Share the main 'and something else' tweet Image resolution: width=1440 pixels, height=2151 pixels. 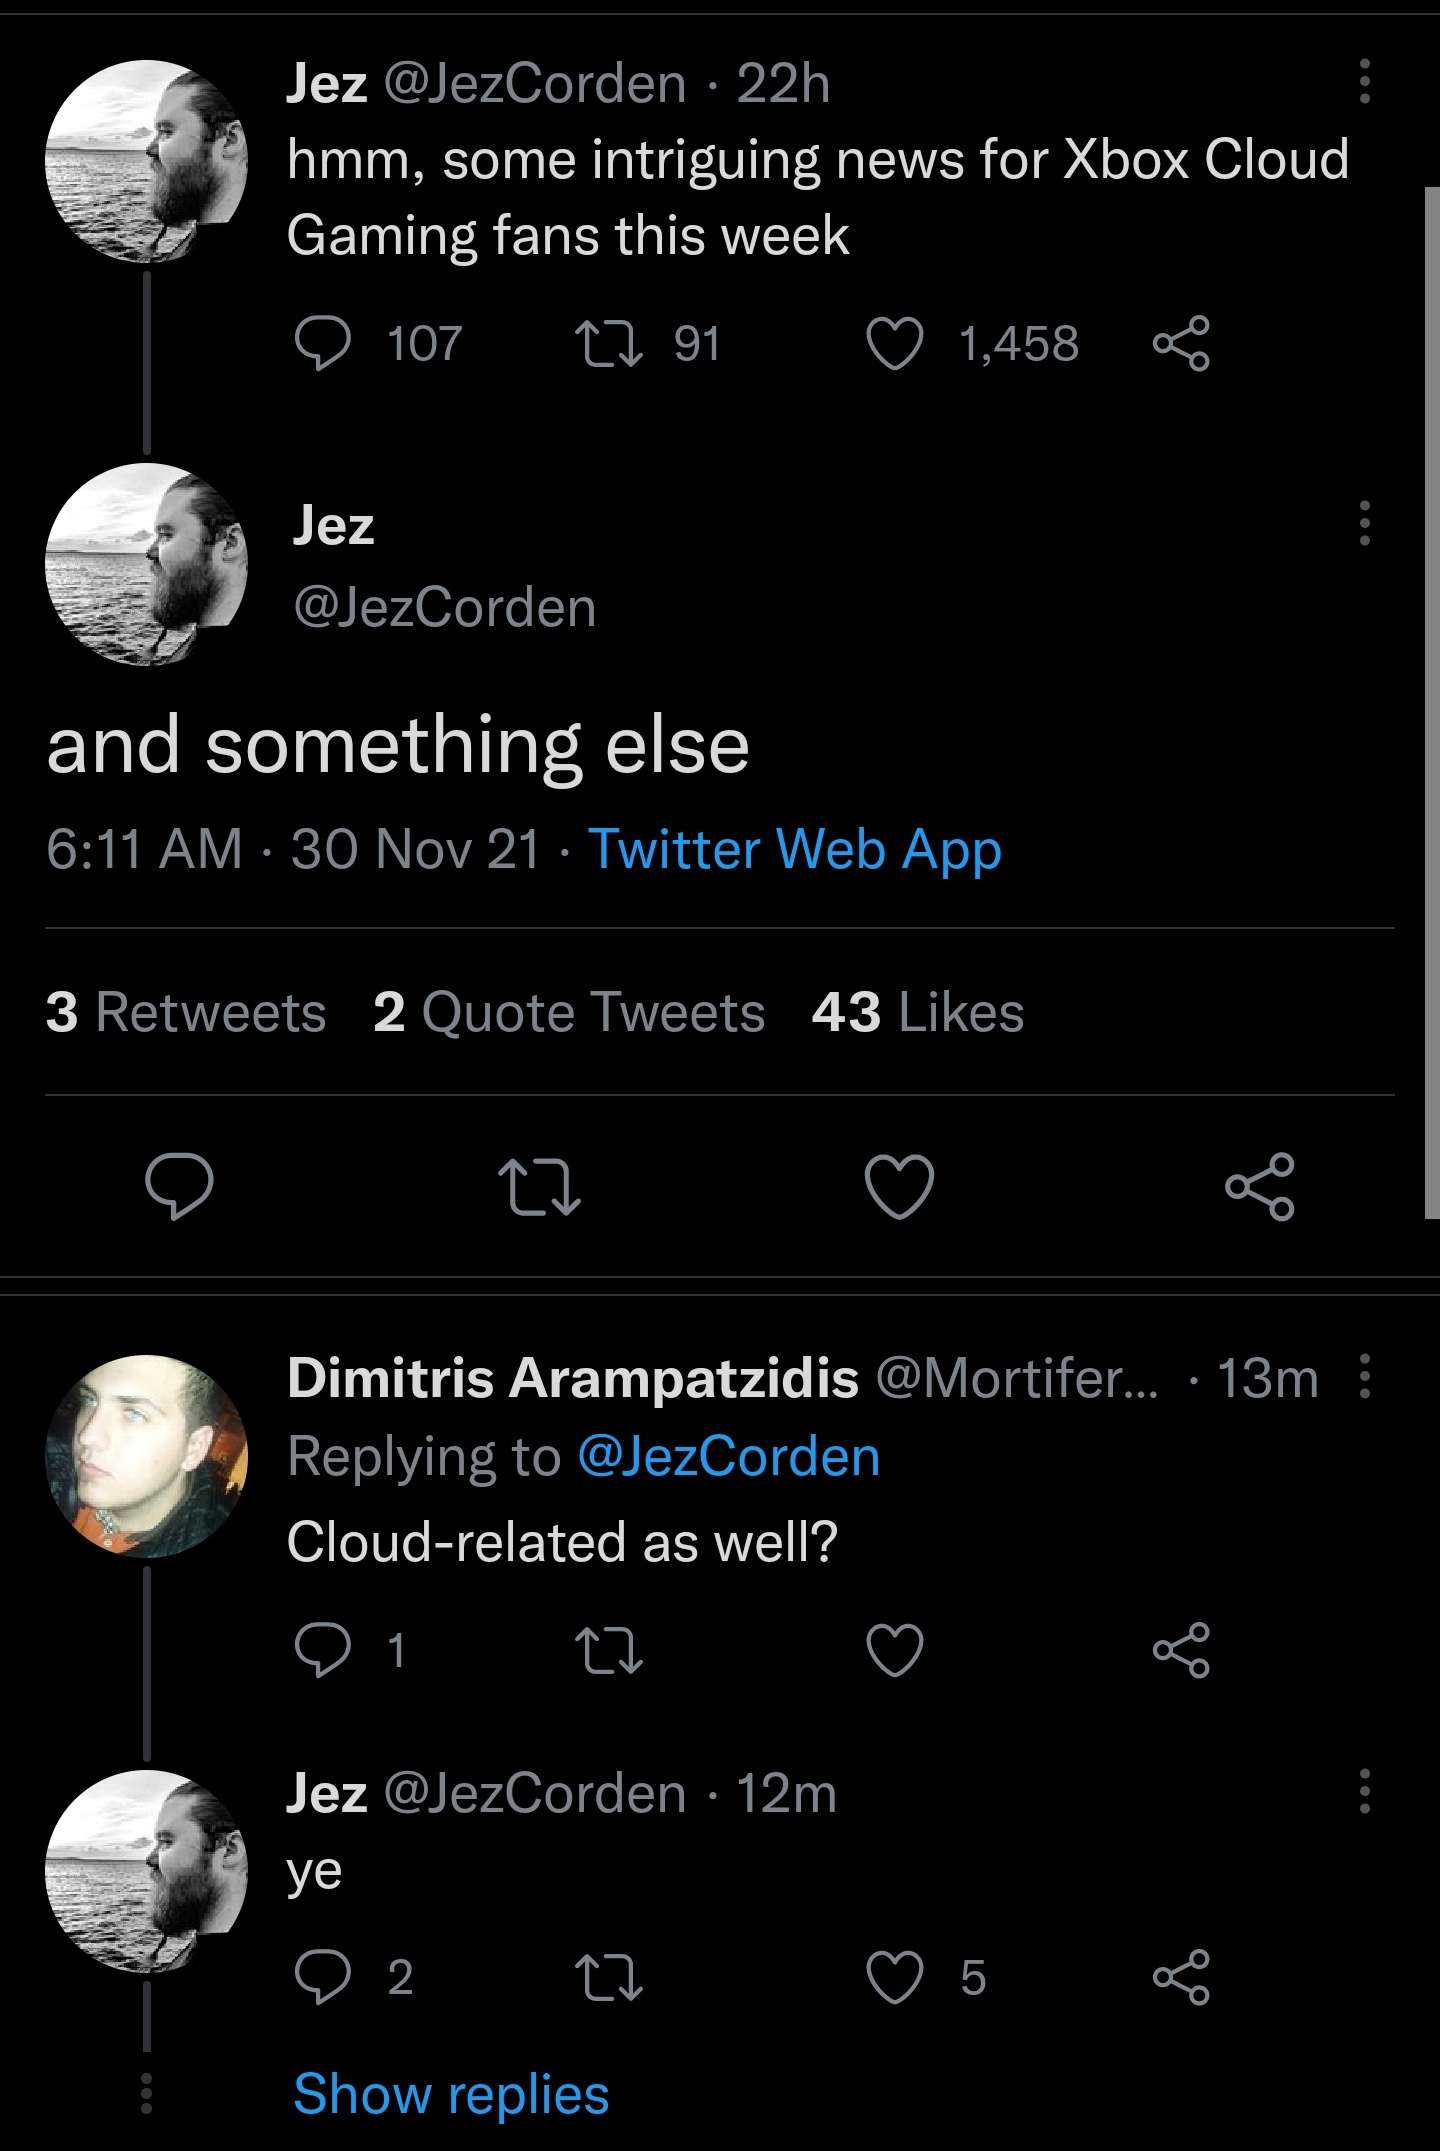[x=1259, y=1186]
